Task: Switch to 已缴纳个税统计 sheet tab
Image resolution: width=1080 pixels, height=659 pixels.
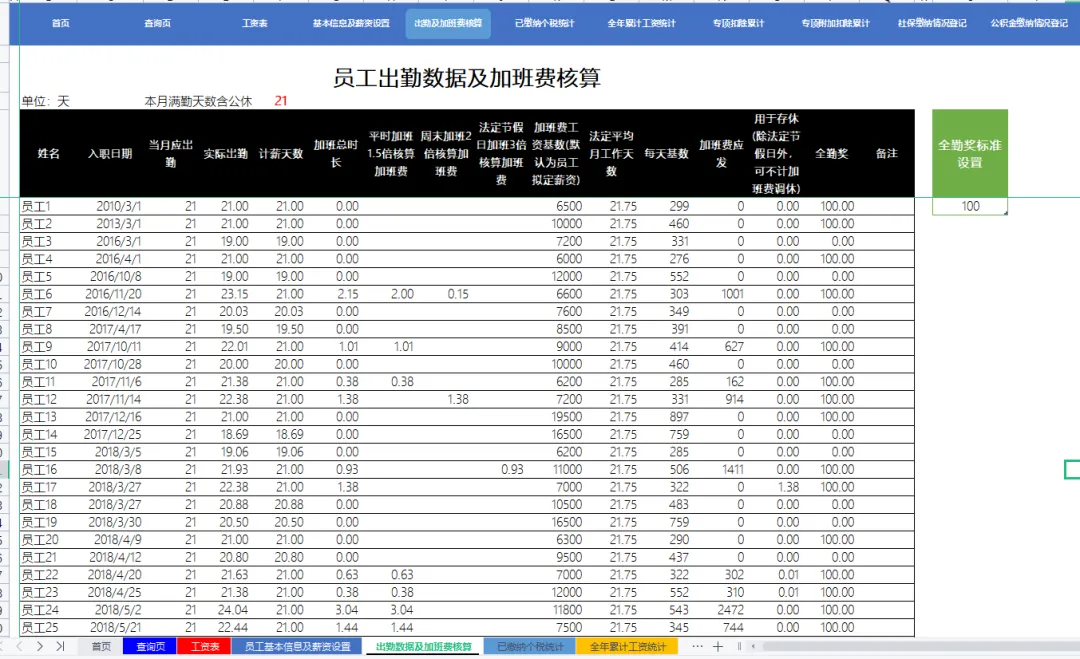Action: click(530, 647)
